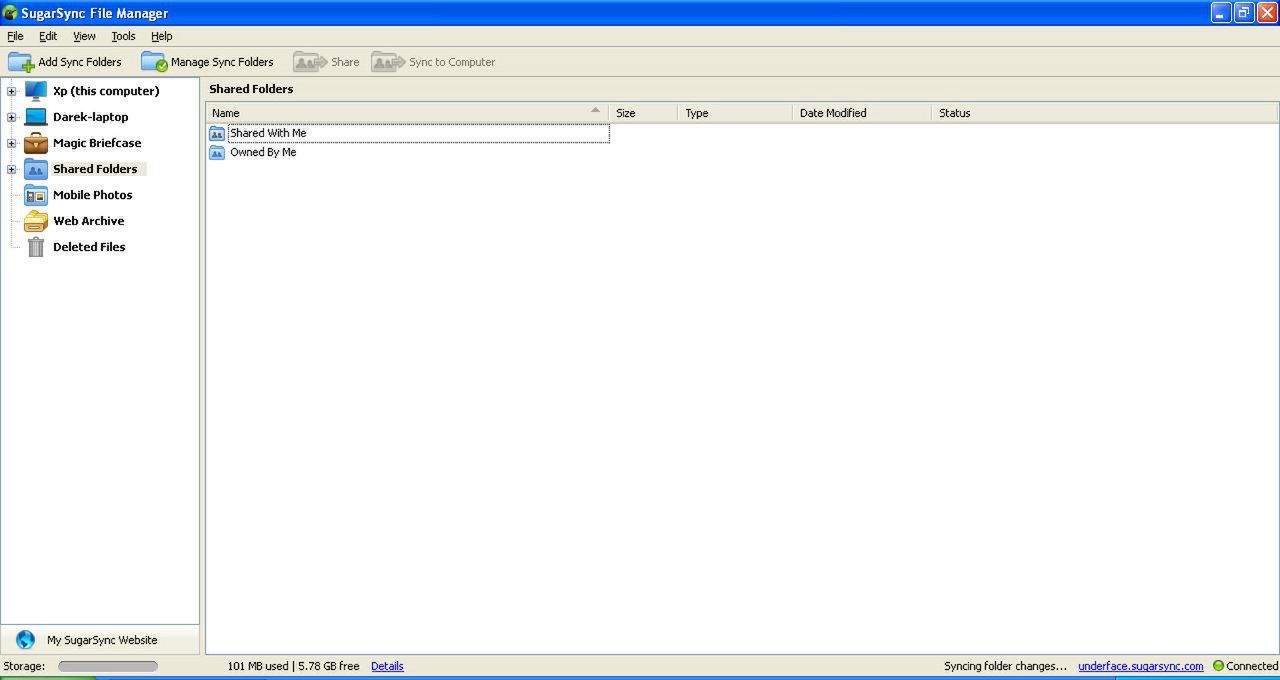Screen dimensions: 1280x680
Task: Select Xp (this computer) label
Action: coord(106,91)
